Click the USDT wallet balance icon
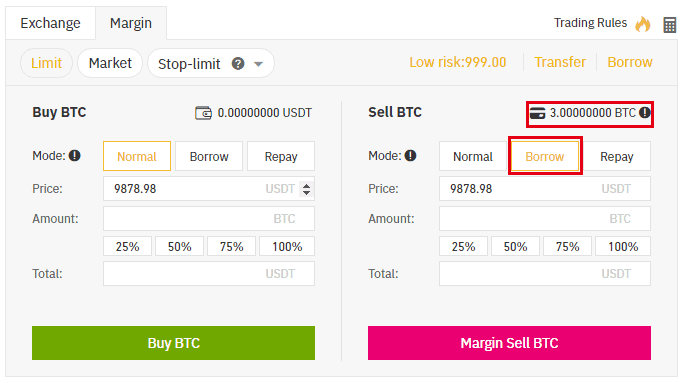Image resolution: width=682 pixels, height=383 pixels. click(x=203, y=113)
